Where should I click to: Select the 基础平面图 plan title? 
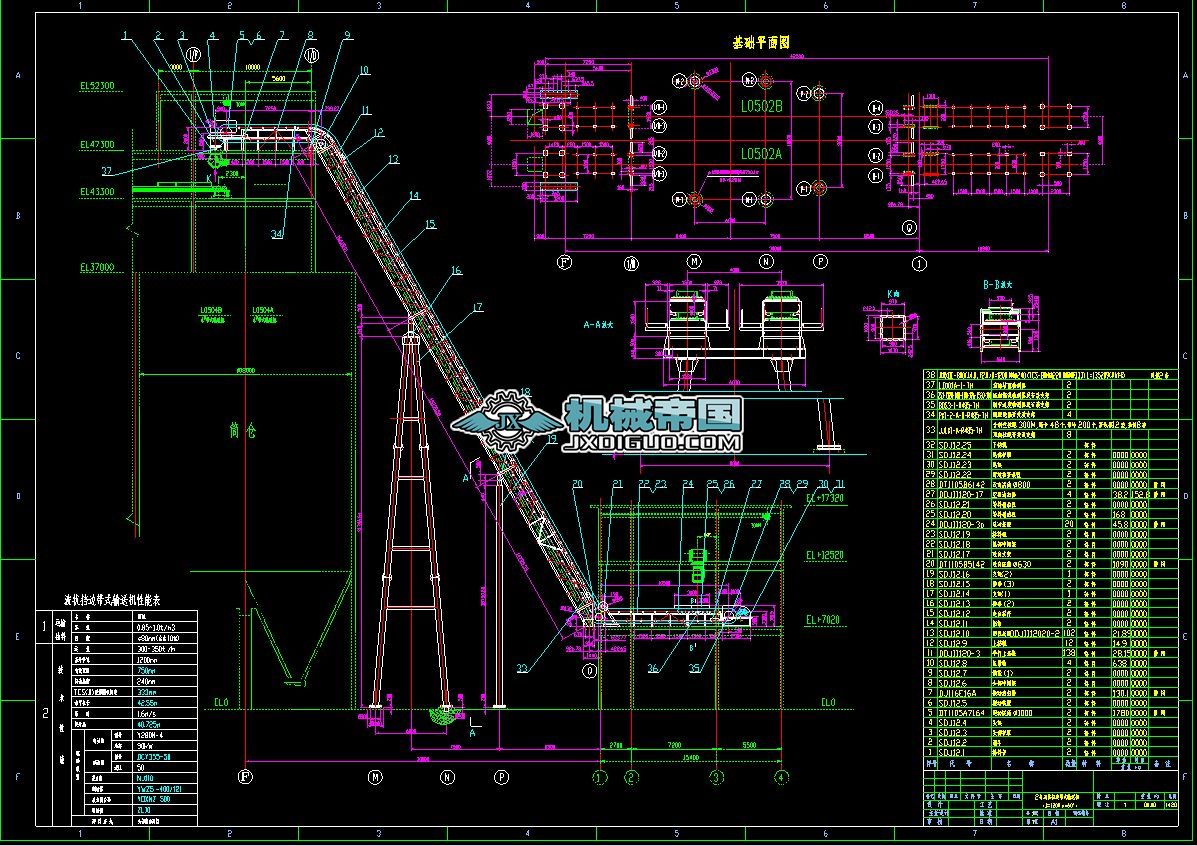pyautogui.click(x=761, y=43)
